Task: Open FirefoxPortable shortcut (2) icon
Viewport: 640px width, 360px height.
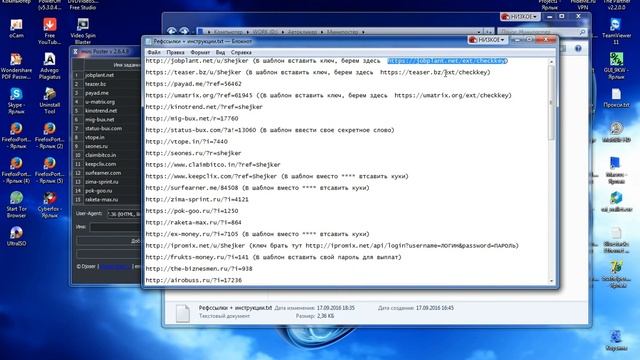Action: click(49, 135)
